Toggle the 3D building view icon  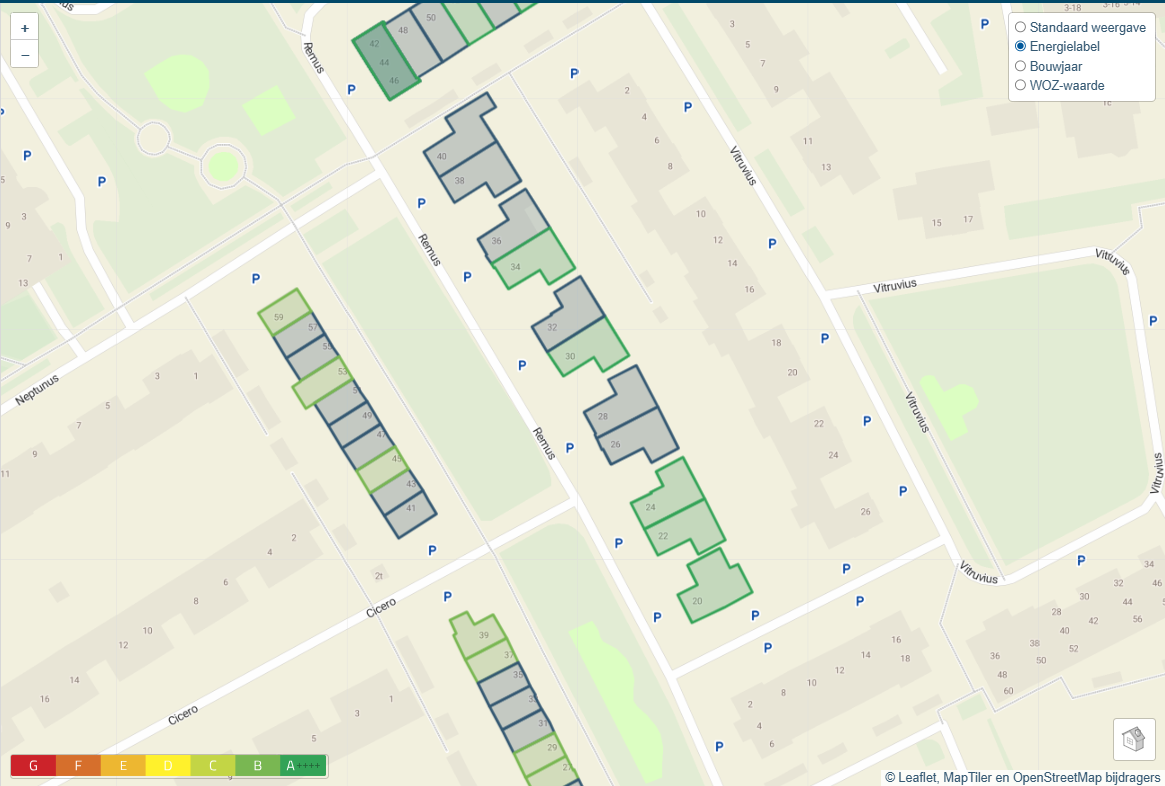[1134, 739]
